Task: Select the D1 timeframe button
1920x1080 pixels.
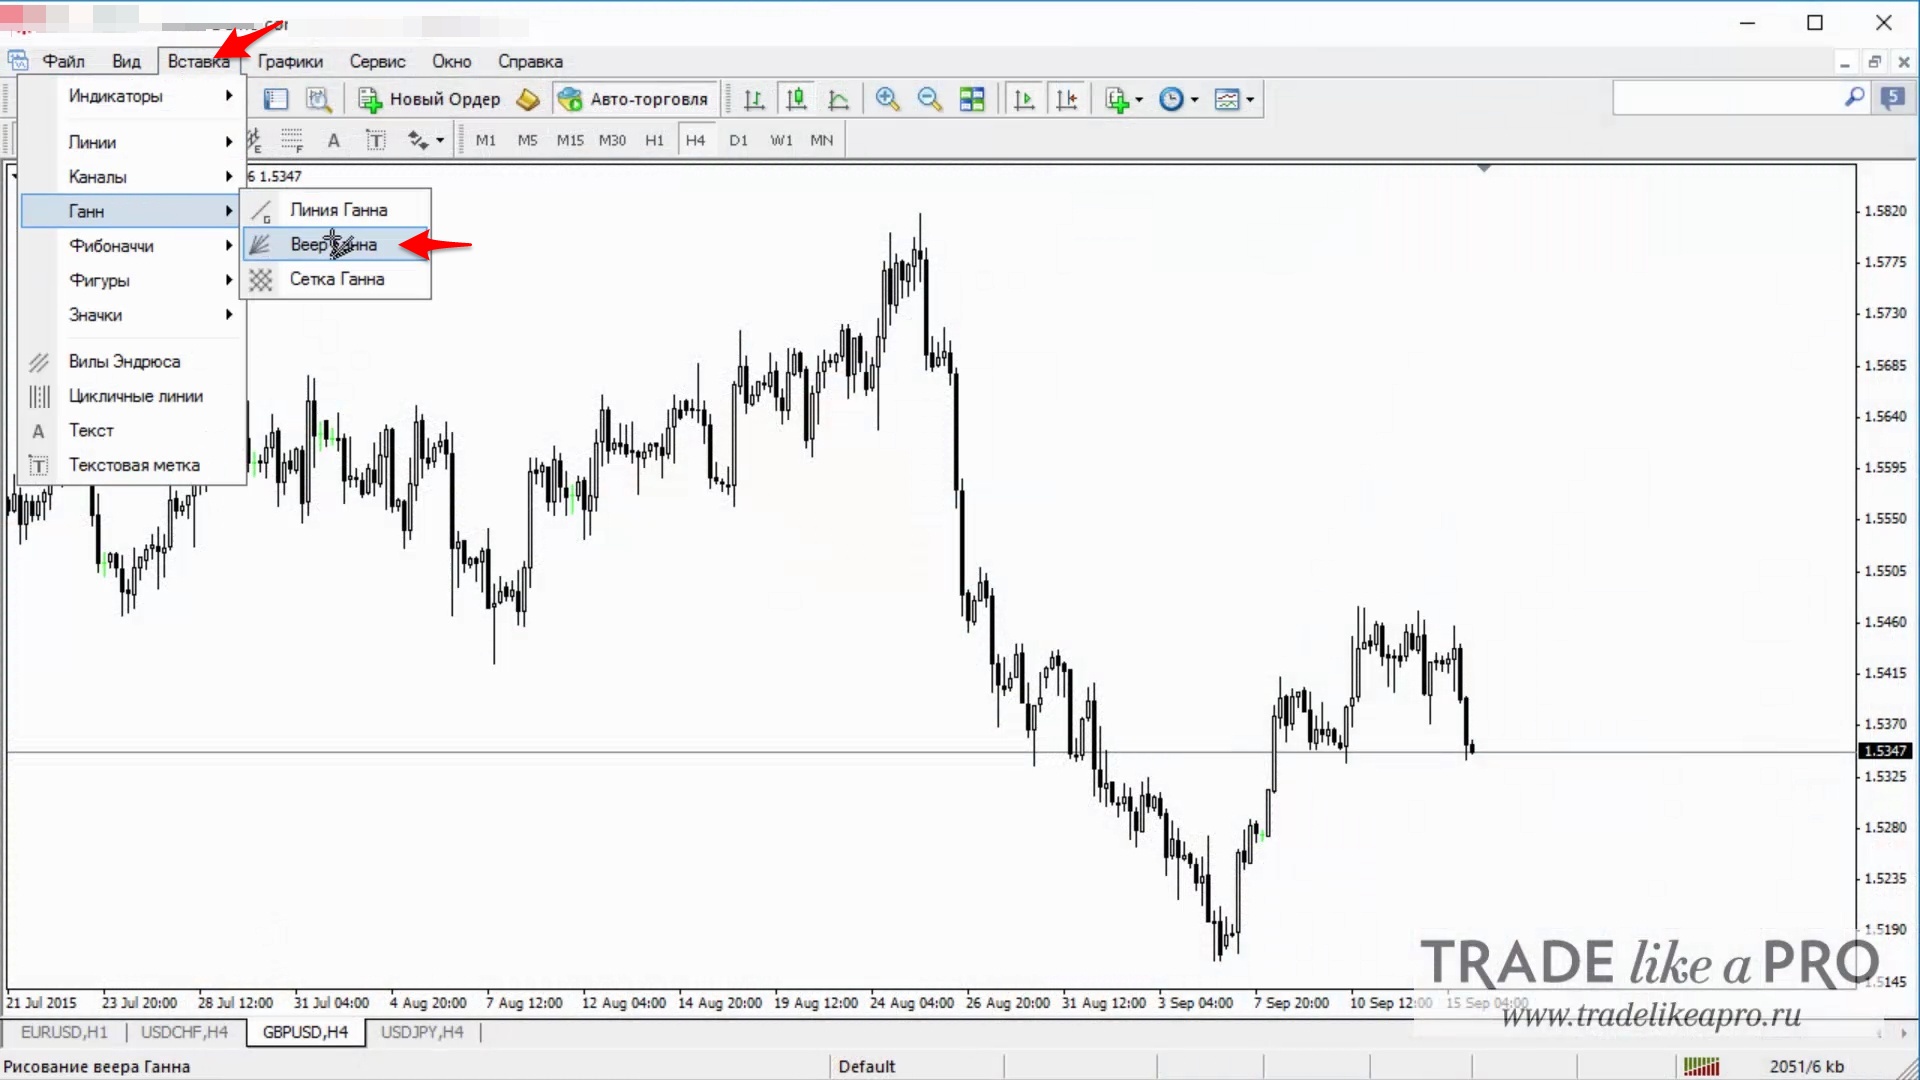Action: click(738, 140)
